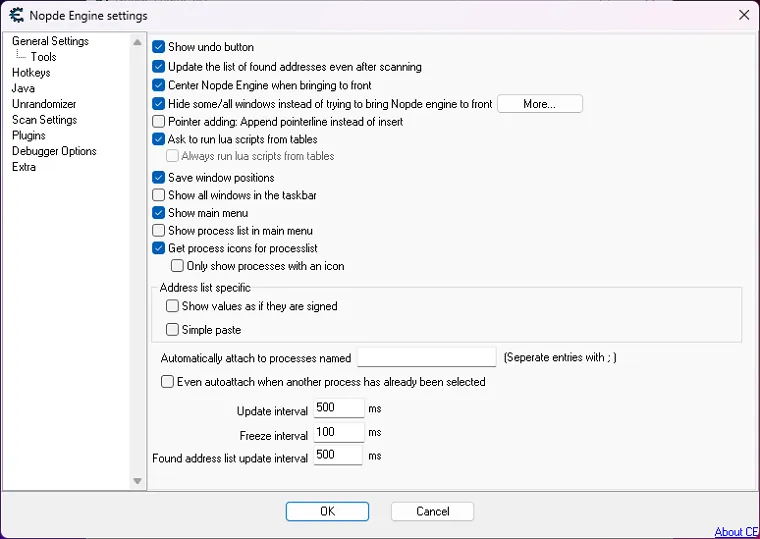Open the Plugins page
Screen dimensions: 760x539
pos(29,135)
